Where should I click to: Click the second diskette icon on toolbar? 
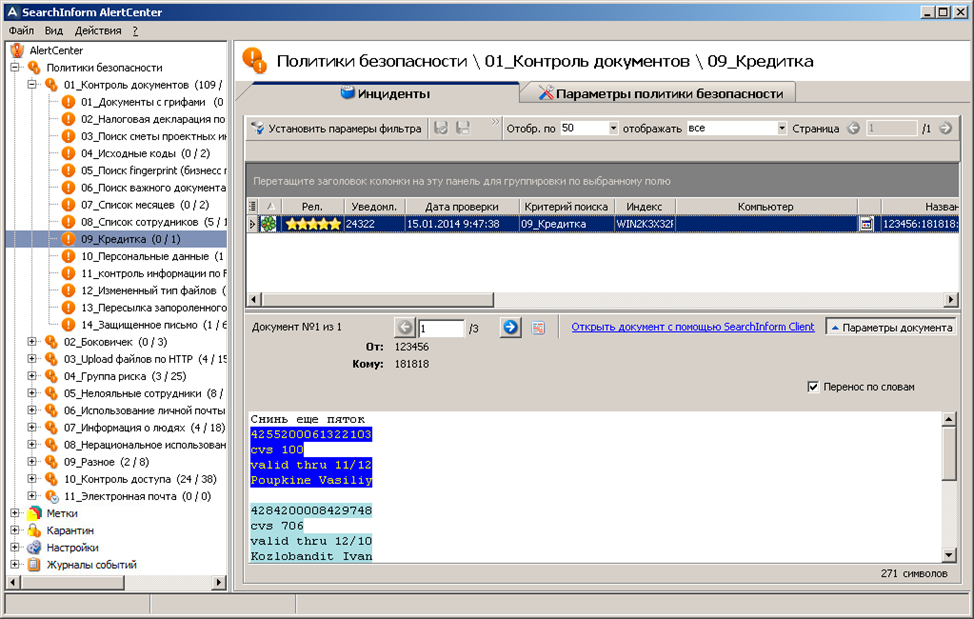461,127
